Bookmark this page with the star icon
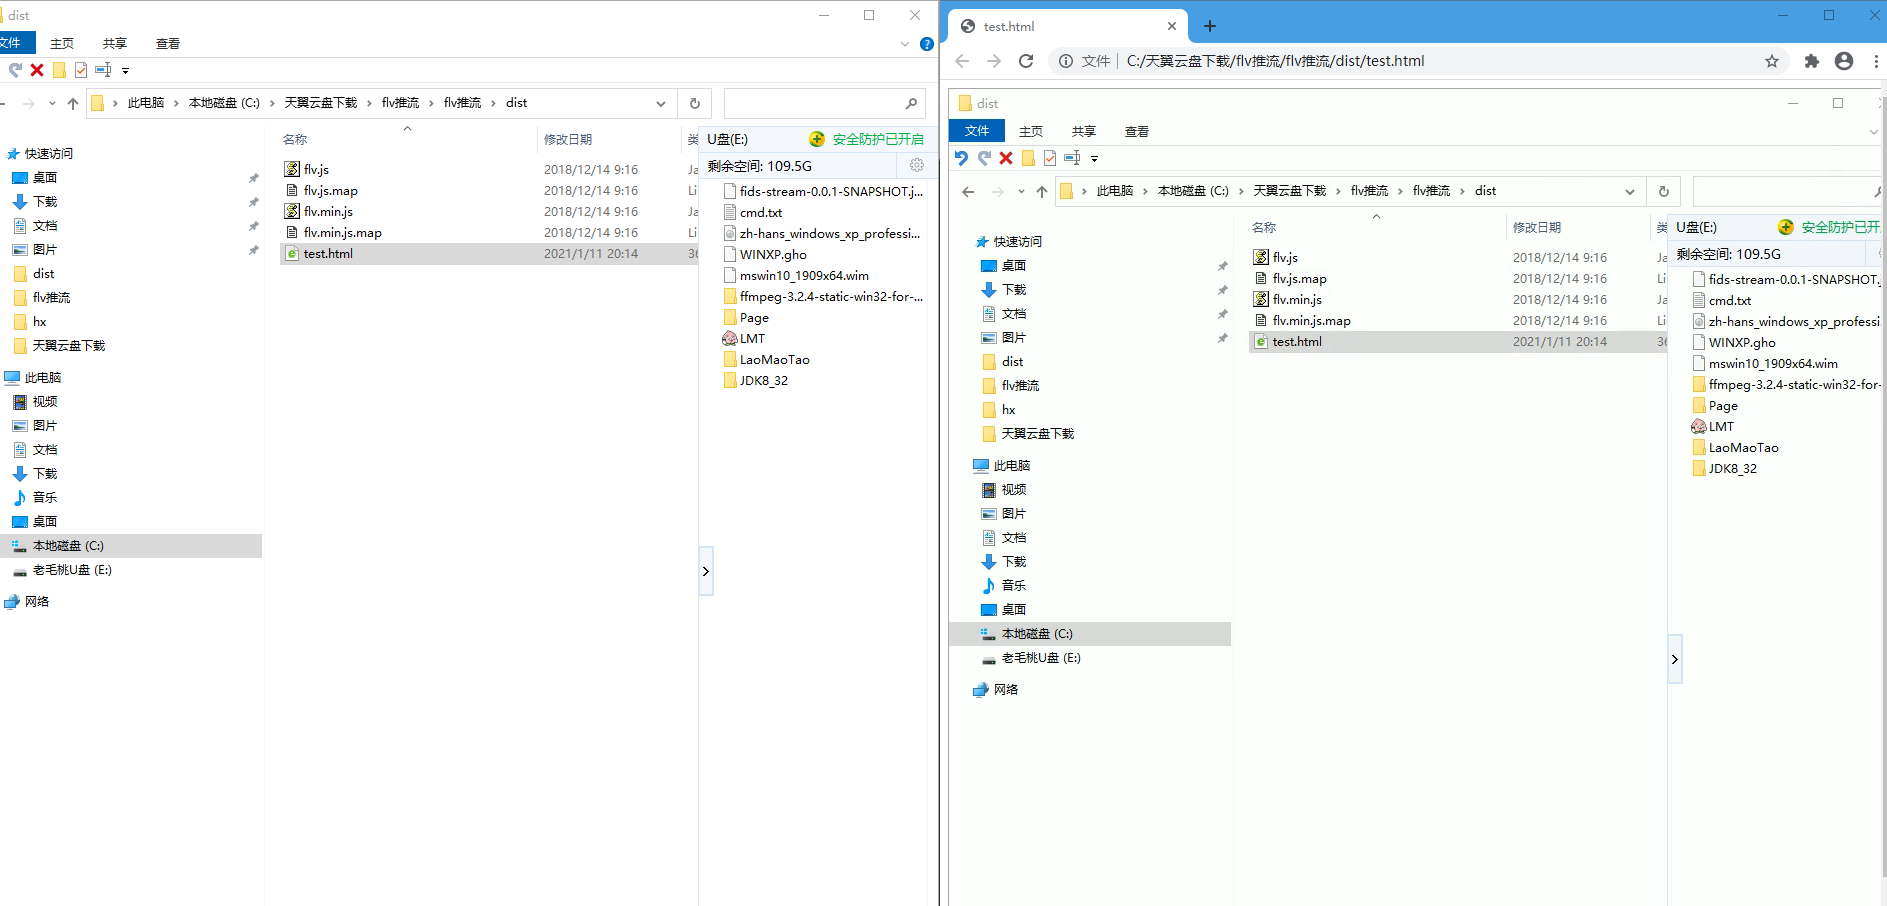Screen dimensions: 1887x906 point(1772,61)
